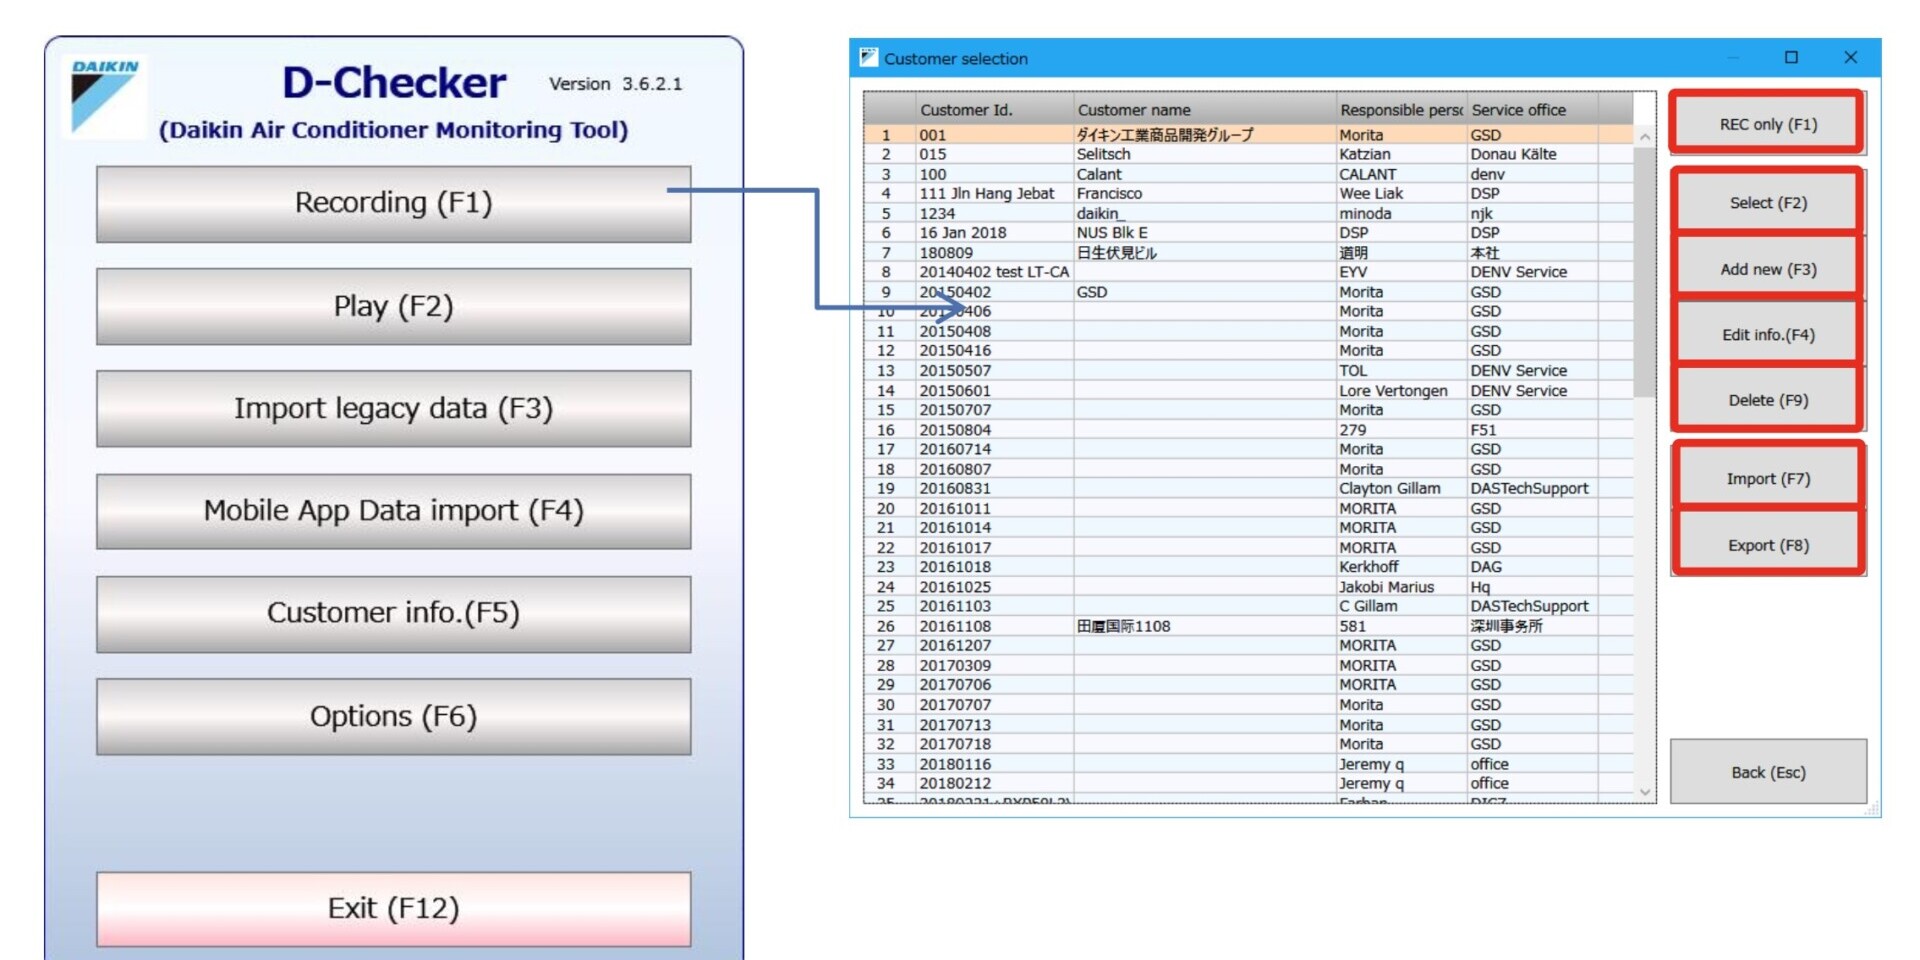Viewport: 1920px width, 960px height.
Task: Select customer name Calant
Action: [1099, 174]
